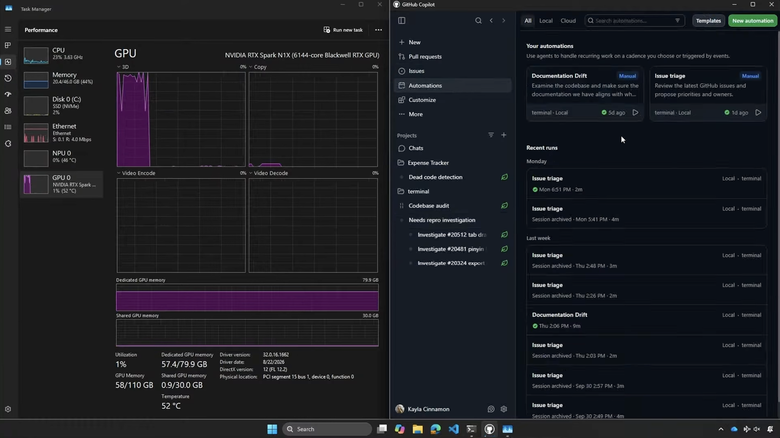
Task: Open Pull requests in Copilot sidebar
Action: click(x=452, y=57)
